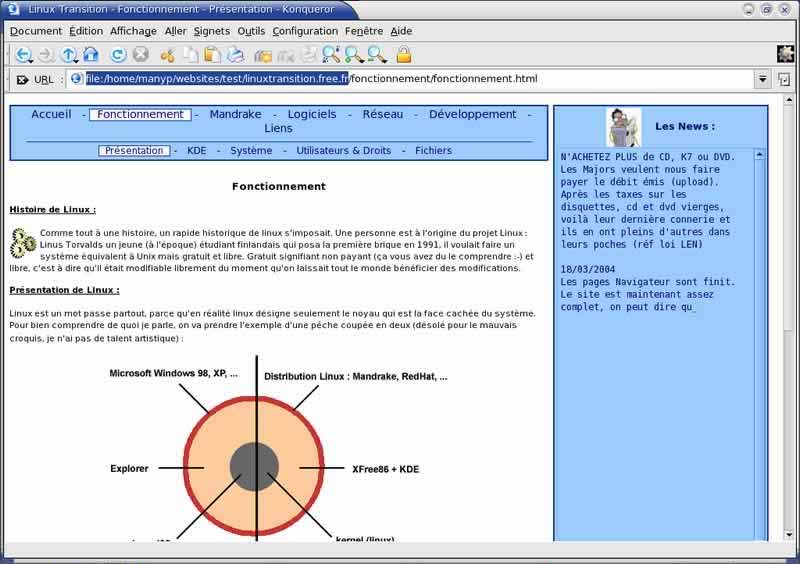
Task: Open the KDE sub-link
Action: (x=196, y=151)
